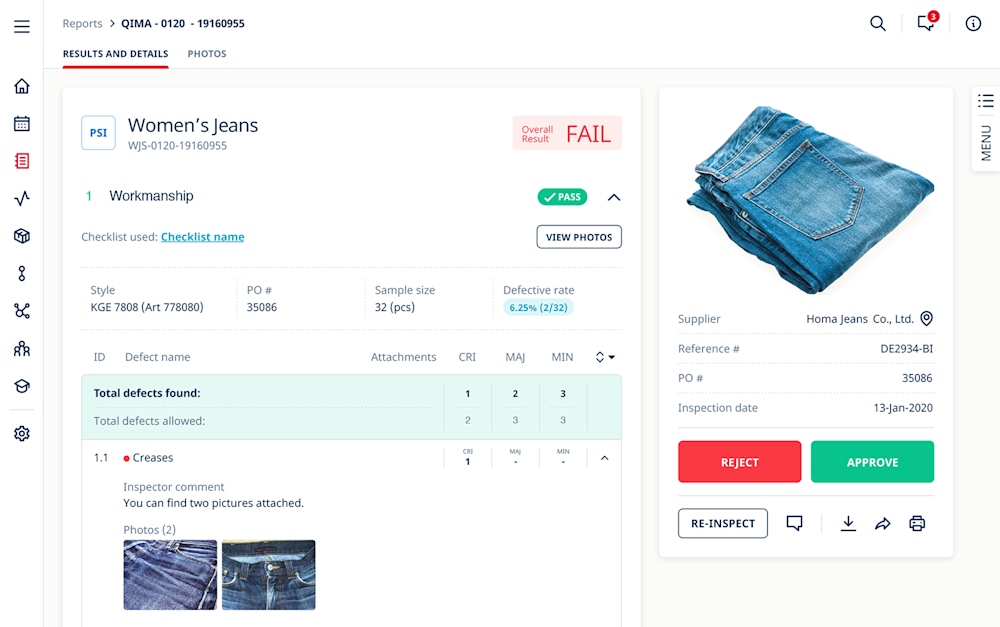Click inspection date 13-Jan-2020
1000x627 pixels.
click(x=903, y=408)
